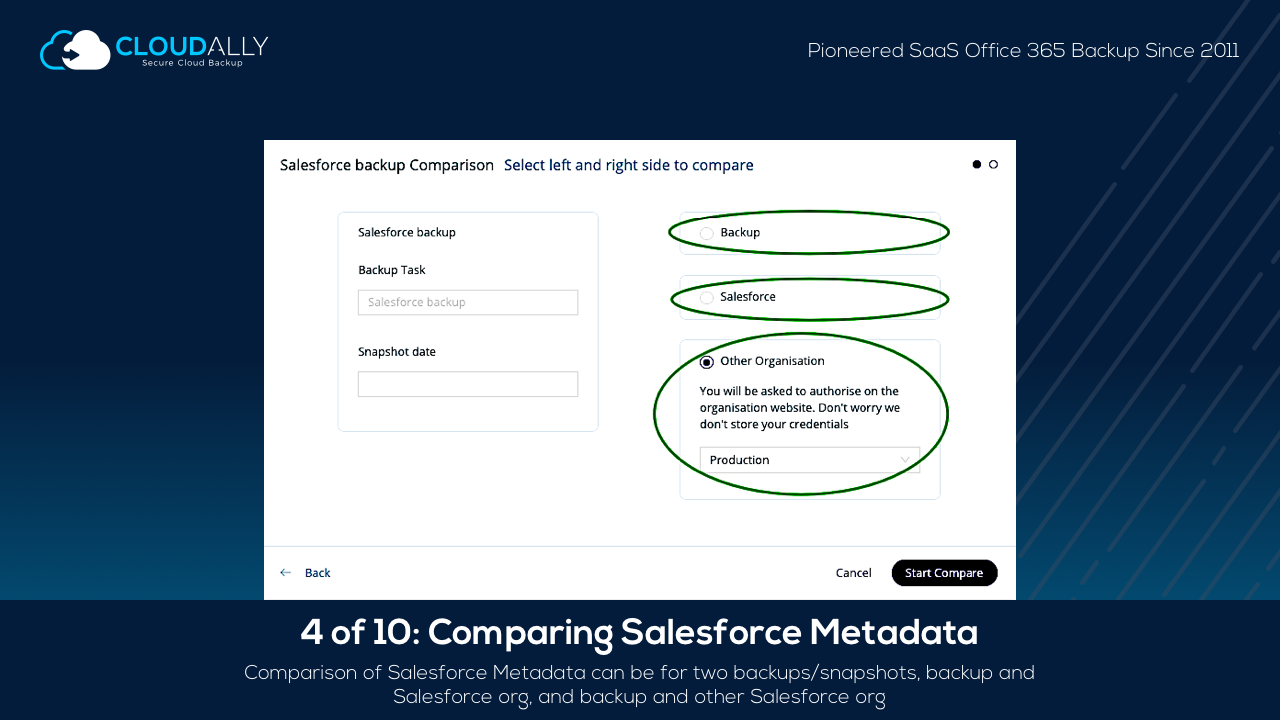The width and height of the screenshot is (1280, 720).
Task: Click the Cancel button
Action: click(853, 572)
